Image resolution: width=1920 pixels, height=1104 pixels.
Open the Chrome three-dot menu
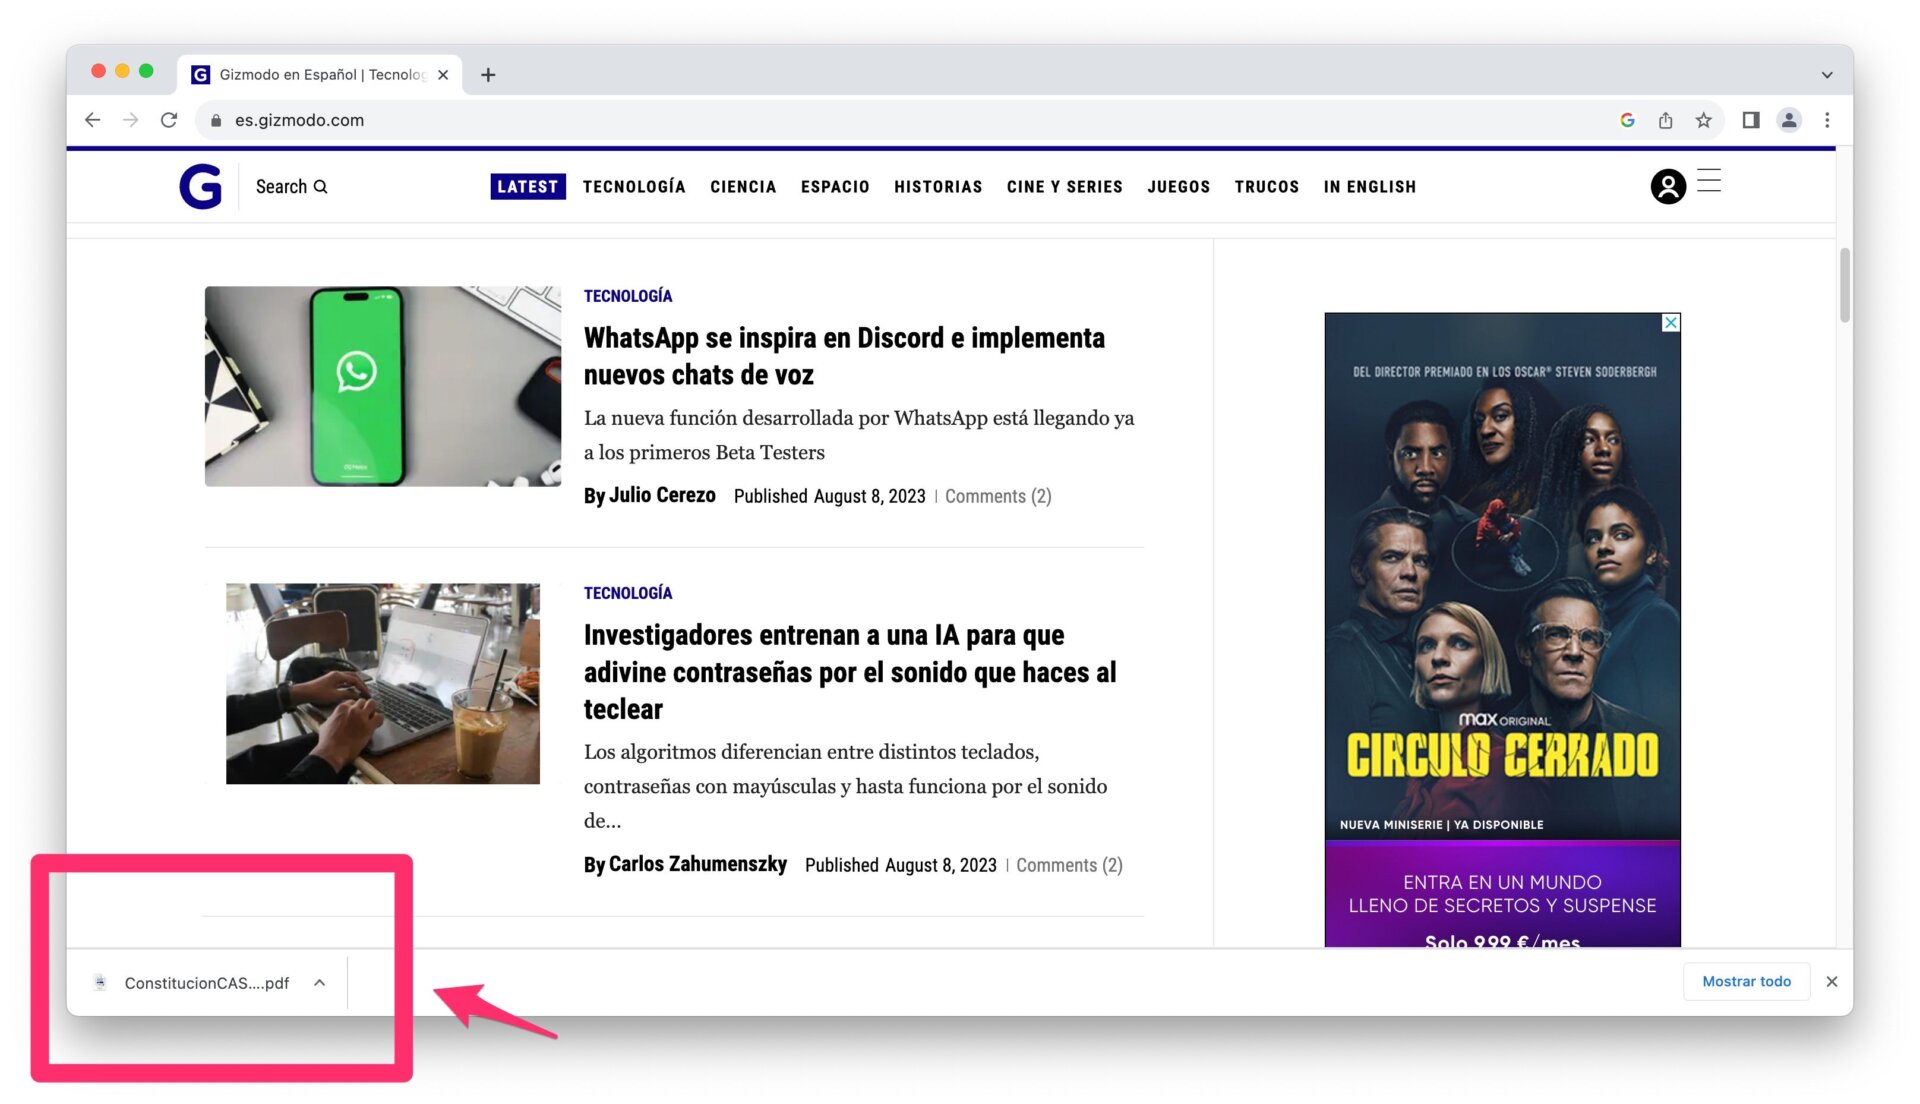[x=1827, y=120]
